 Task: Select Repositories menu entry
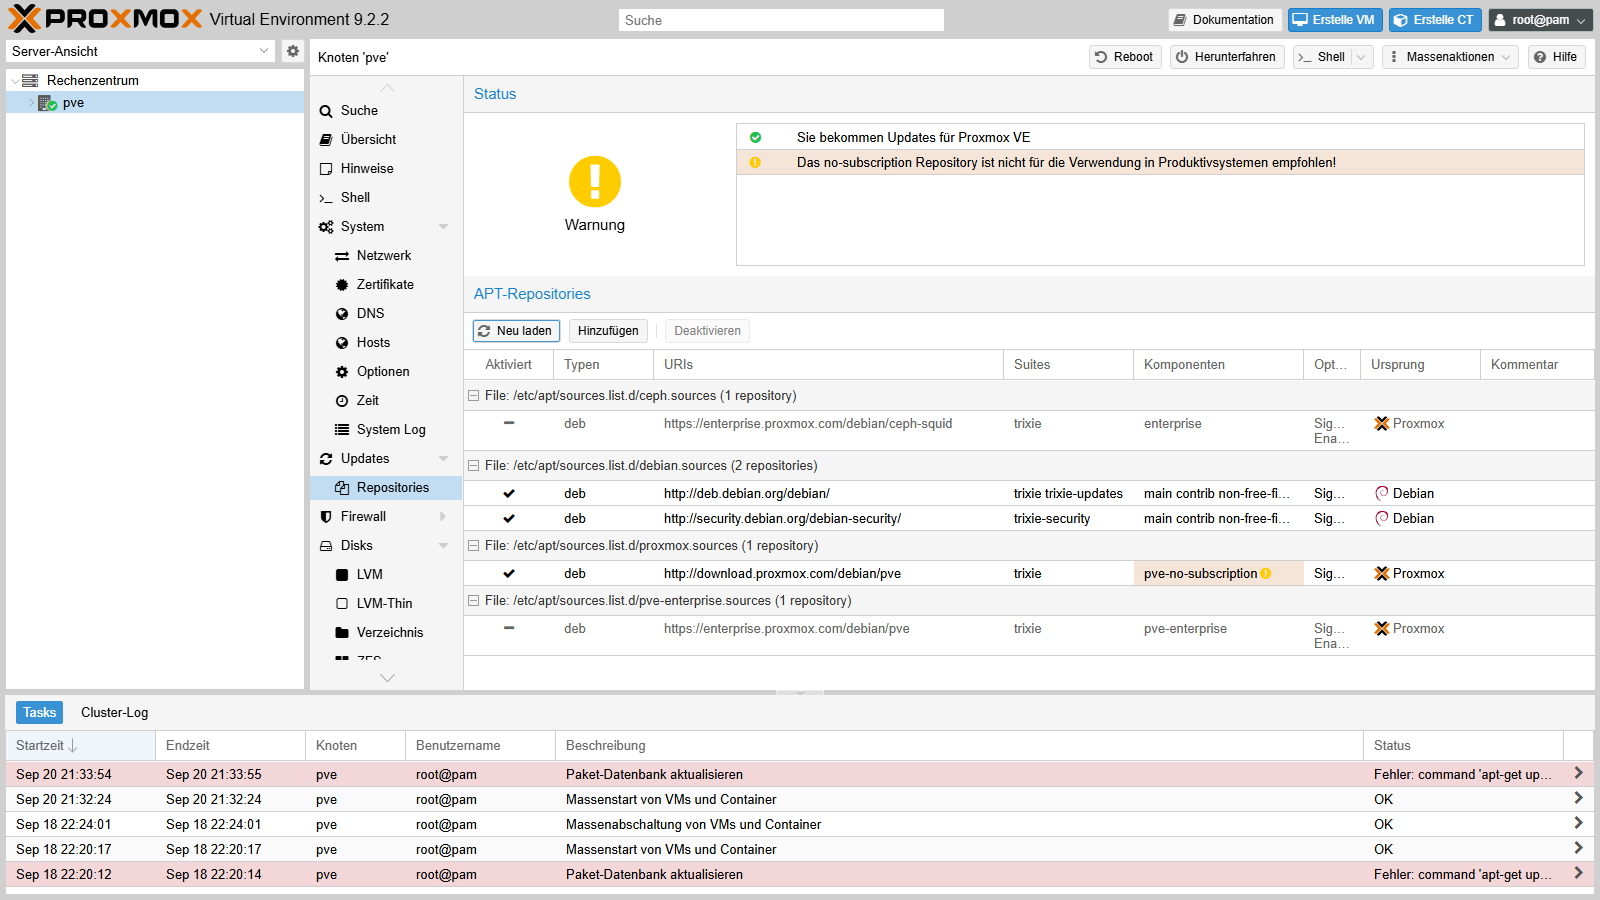point(386,488)
